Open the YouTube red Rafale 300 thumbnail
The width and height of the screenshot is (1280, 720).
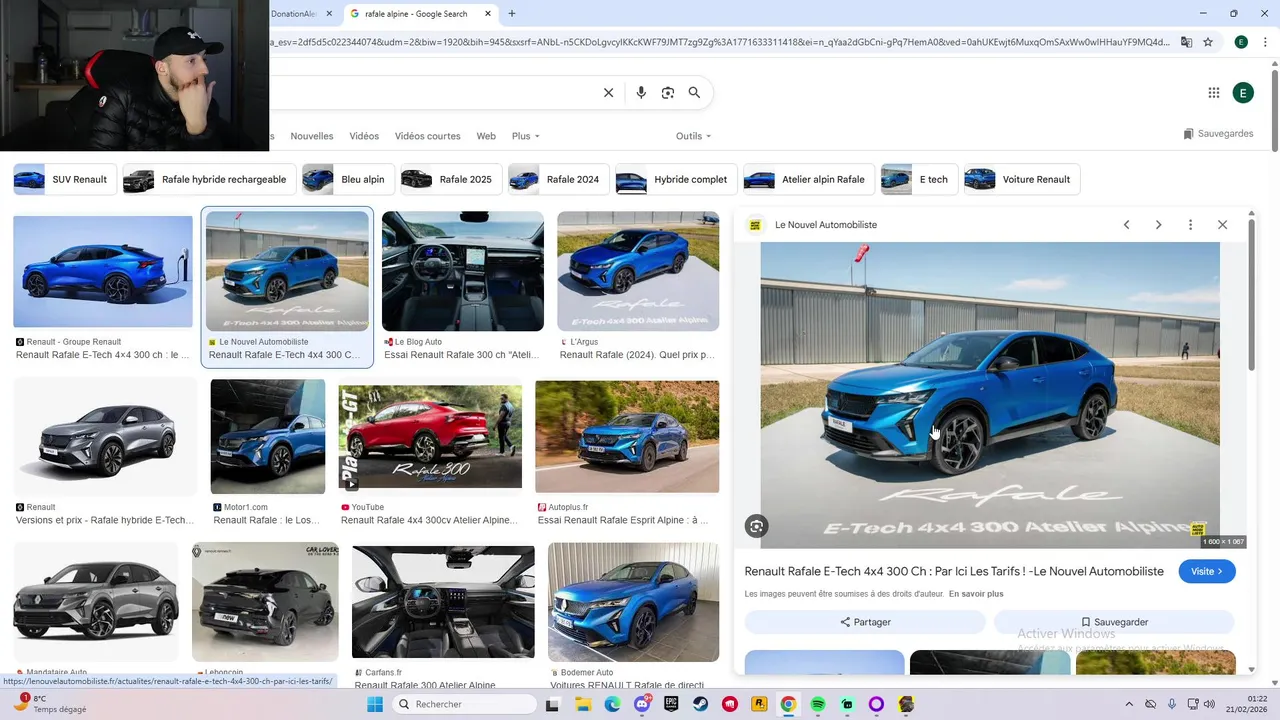coord(430,436)
